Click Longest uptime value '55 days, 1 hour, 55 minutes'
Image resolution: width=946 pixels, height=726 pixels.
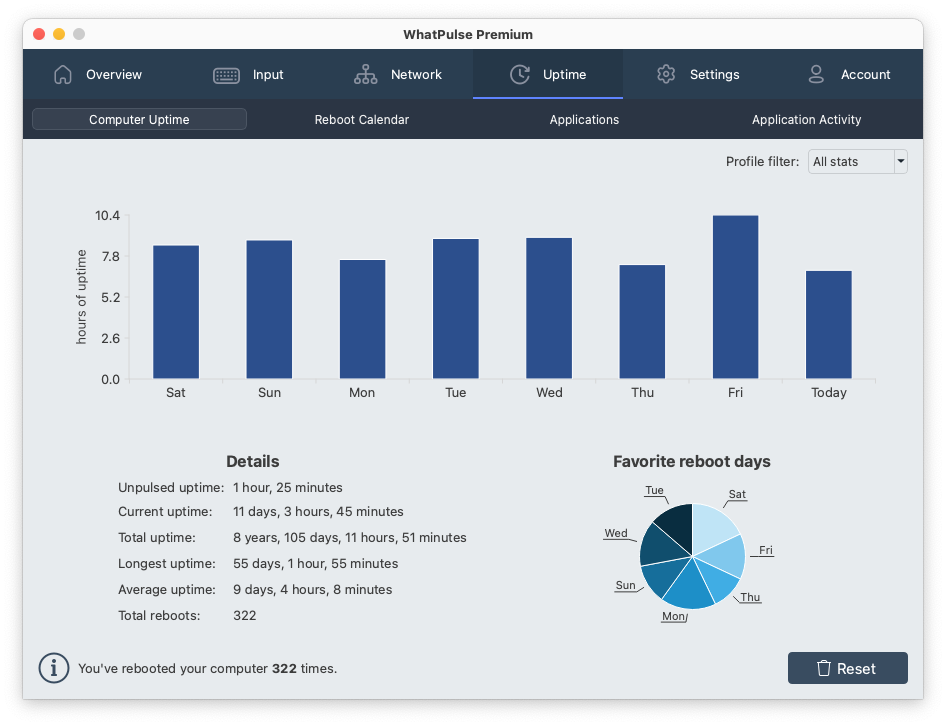[316, 563]
